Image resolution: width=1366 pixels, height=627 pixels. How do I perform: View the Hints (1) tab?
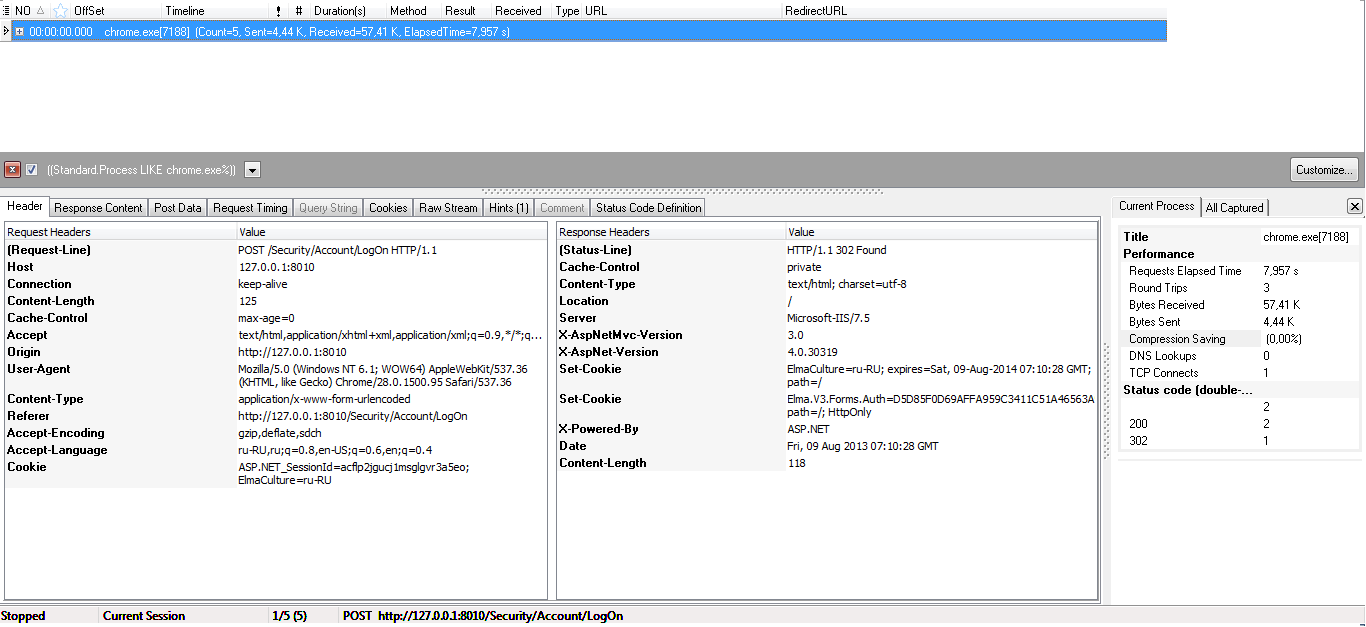point(508,208)
